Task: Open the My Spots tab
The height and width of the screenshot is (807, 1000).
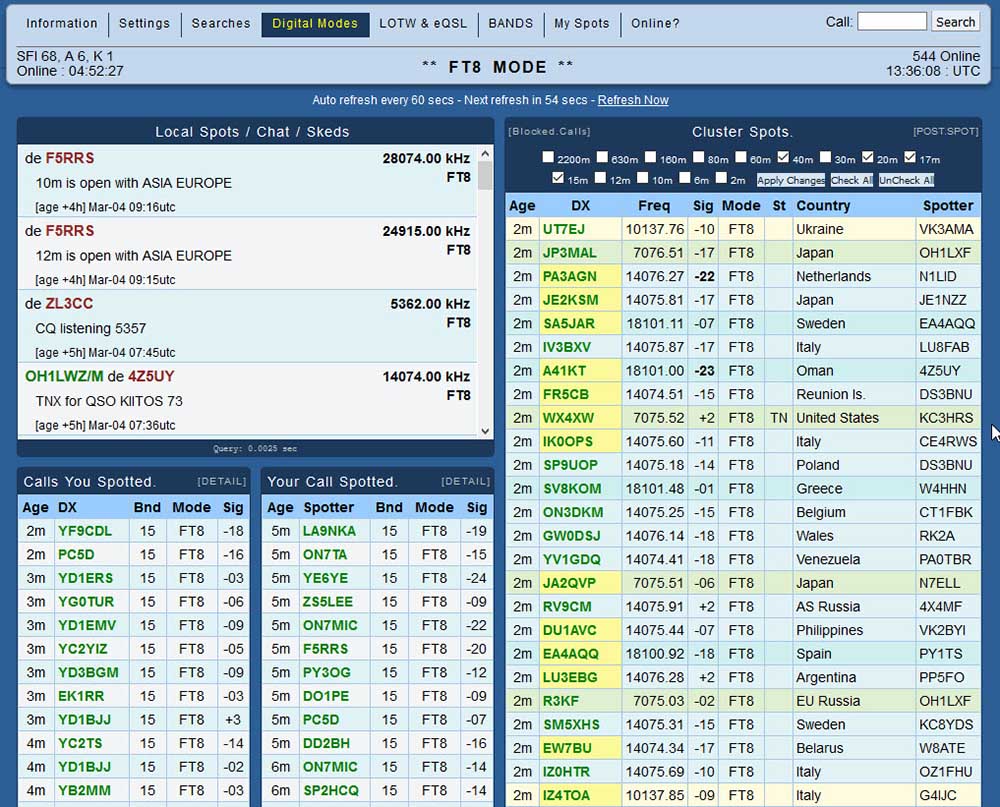Action: [582, 24]
